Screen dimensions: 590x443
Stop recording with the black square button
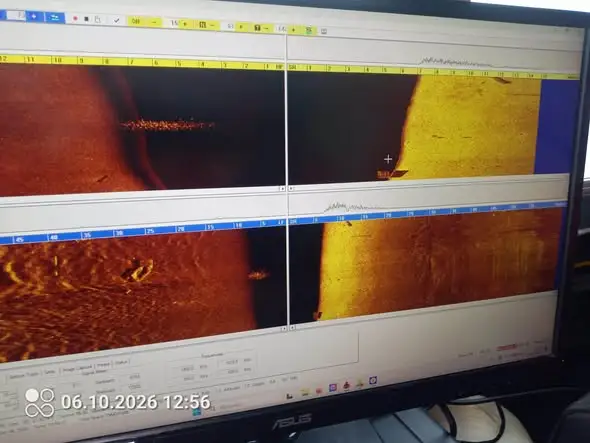(x=86, y=19)
